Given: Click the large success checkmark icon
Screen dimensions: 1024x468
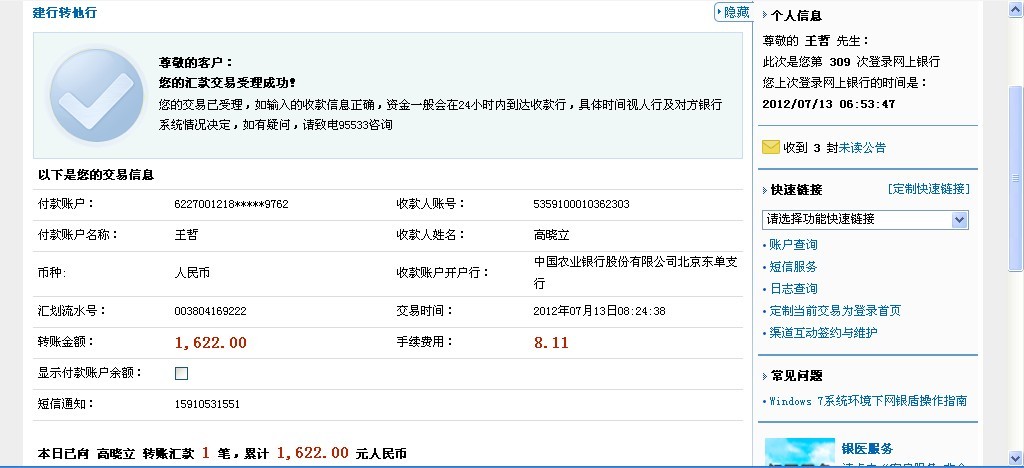Looking at the screenshot, I should point(96,94).
